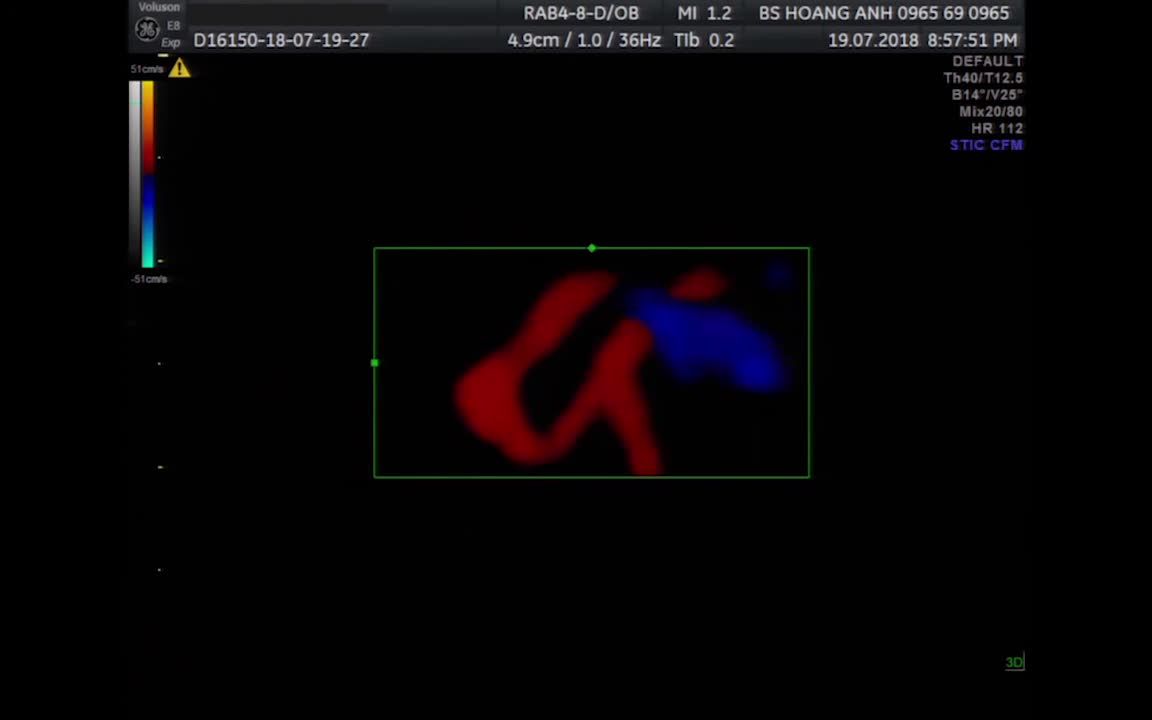Click the green diamond handle atop the ROI box

click(592, 248)
